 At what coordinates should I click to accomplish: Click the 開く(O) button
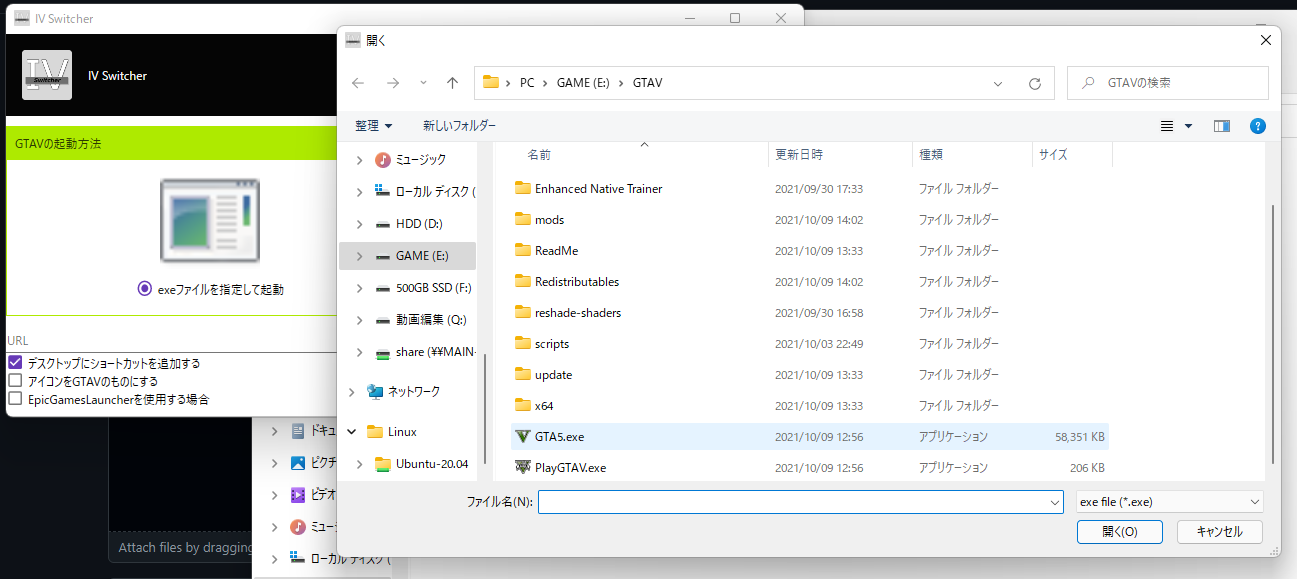pyautogui.click(x=1119, y=532)
